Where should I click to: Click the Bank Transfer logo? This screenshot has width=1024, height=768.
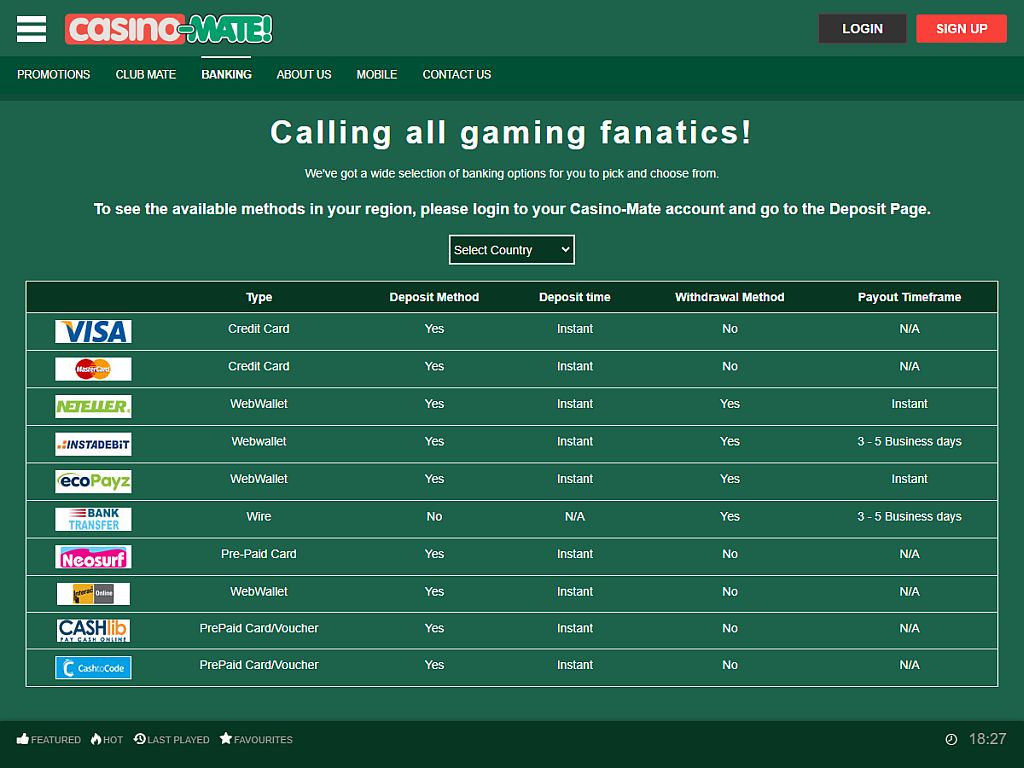click(x=93, y=519)
